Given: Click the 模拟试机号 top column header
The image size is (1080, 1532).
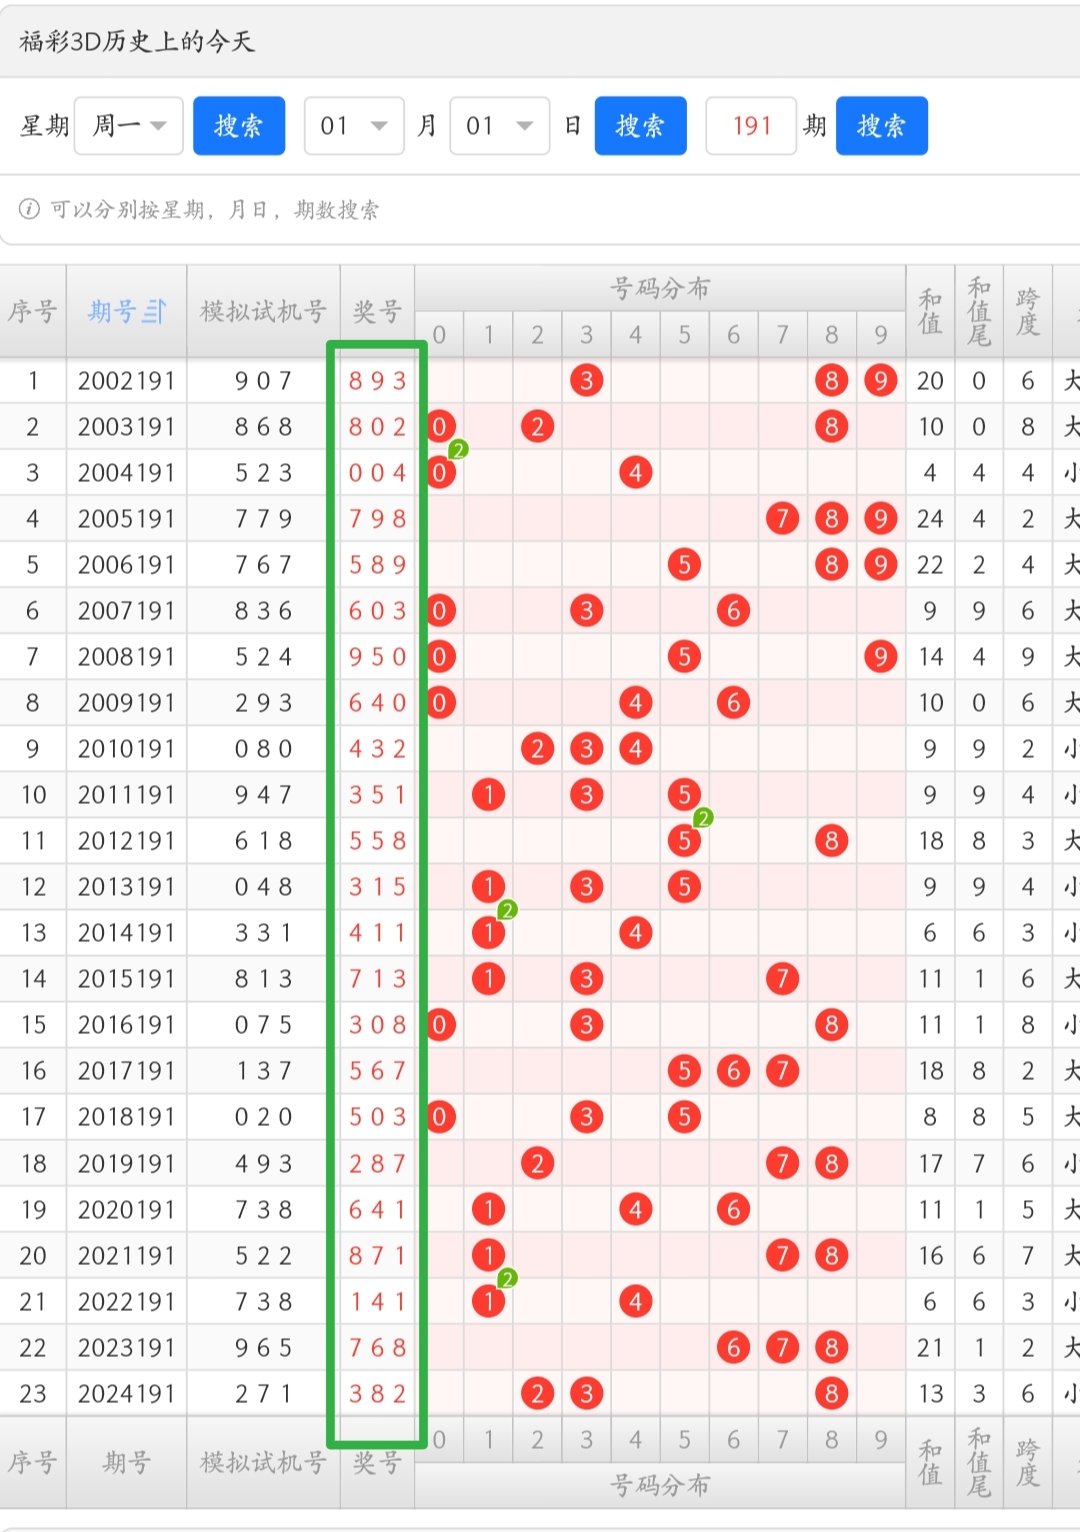Looking at the screenshot, I should tap(263, 312).
